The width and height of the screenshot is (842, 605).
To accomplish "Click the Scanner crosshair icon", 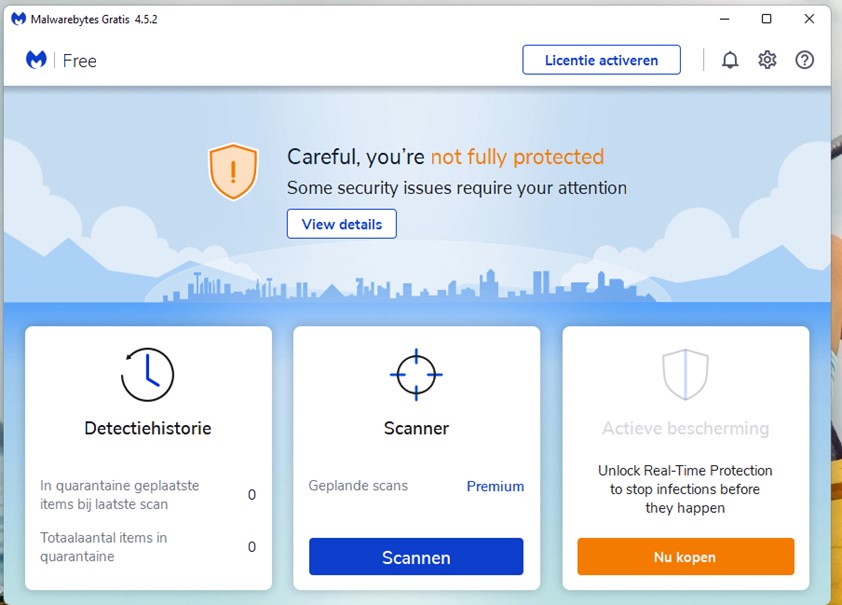I will point(416,375).
